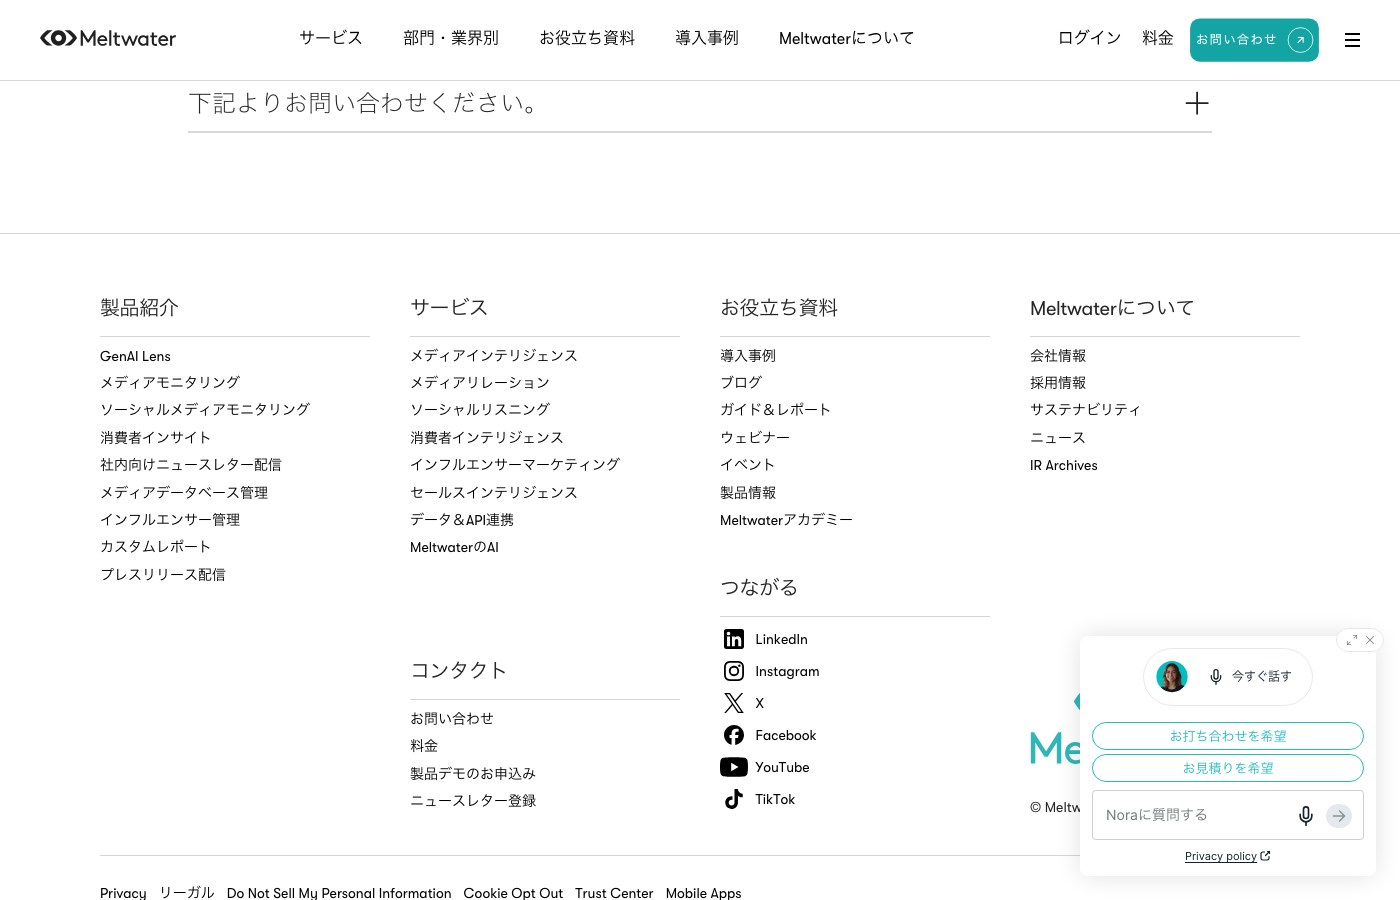
Task: Click the X social icon
Action: point(734,703)
